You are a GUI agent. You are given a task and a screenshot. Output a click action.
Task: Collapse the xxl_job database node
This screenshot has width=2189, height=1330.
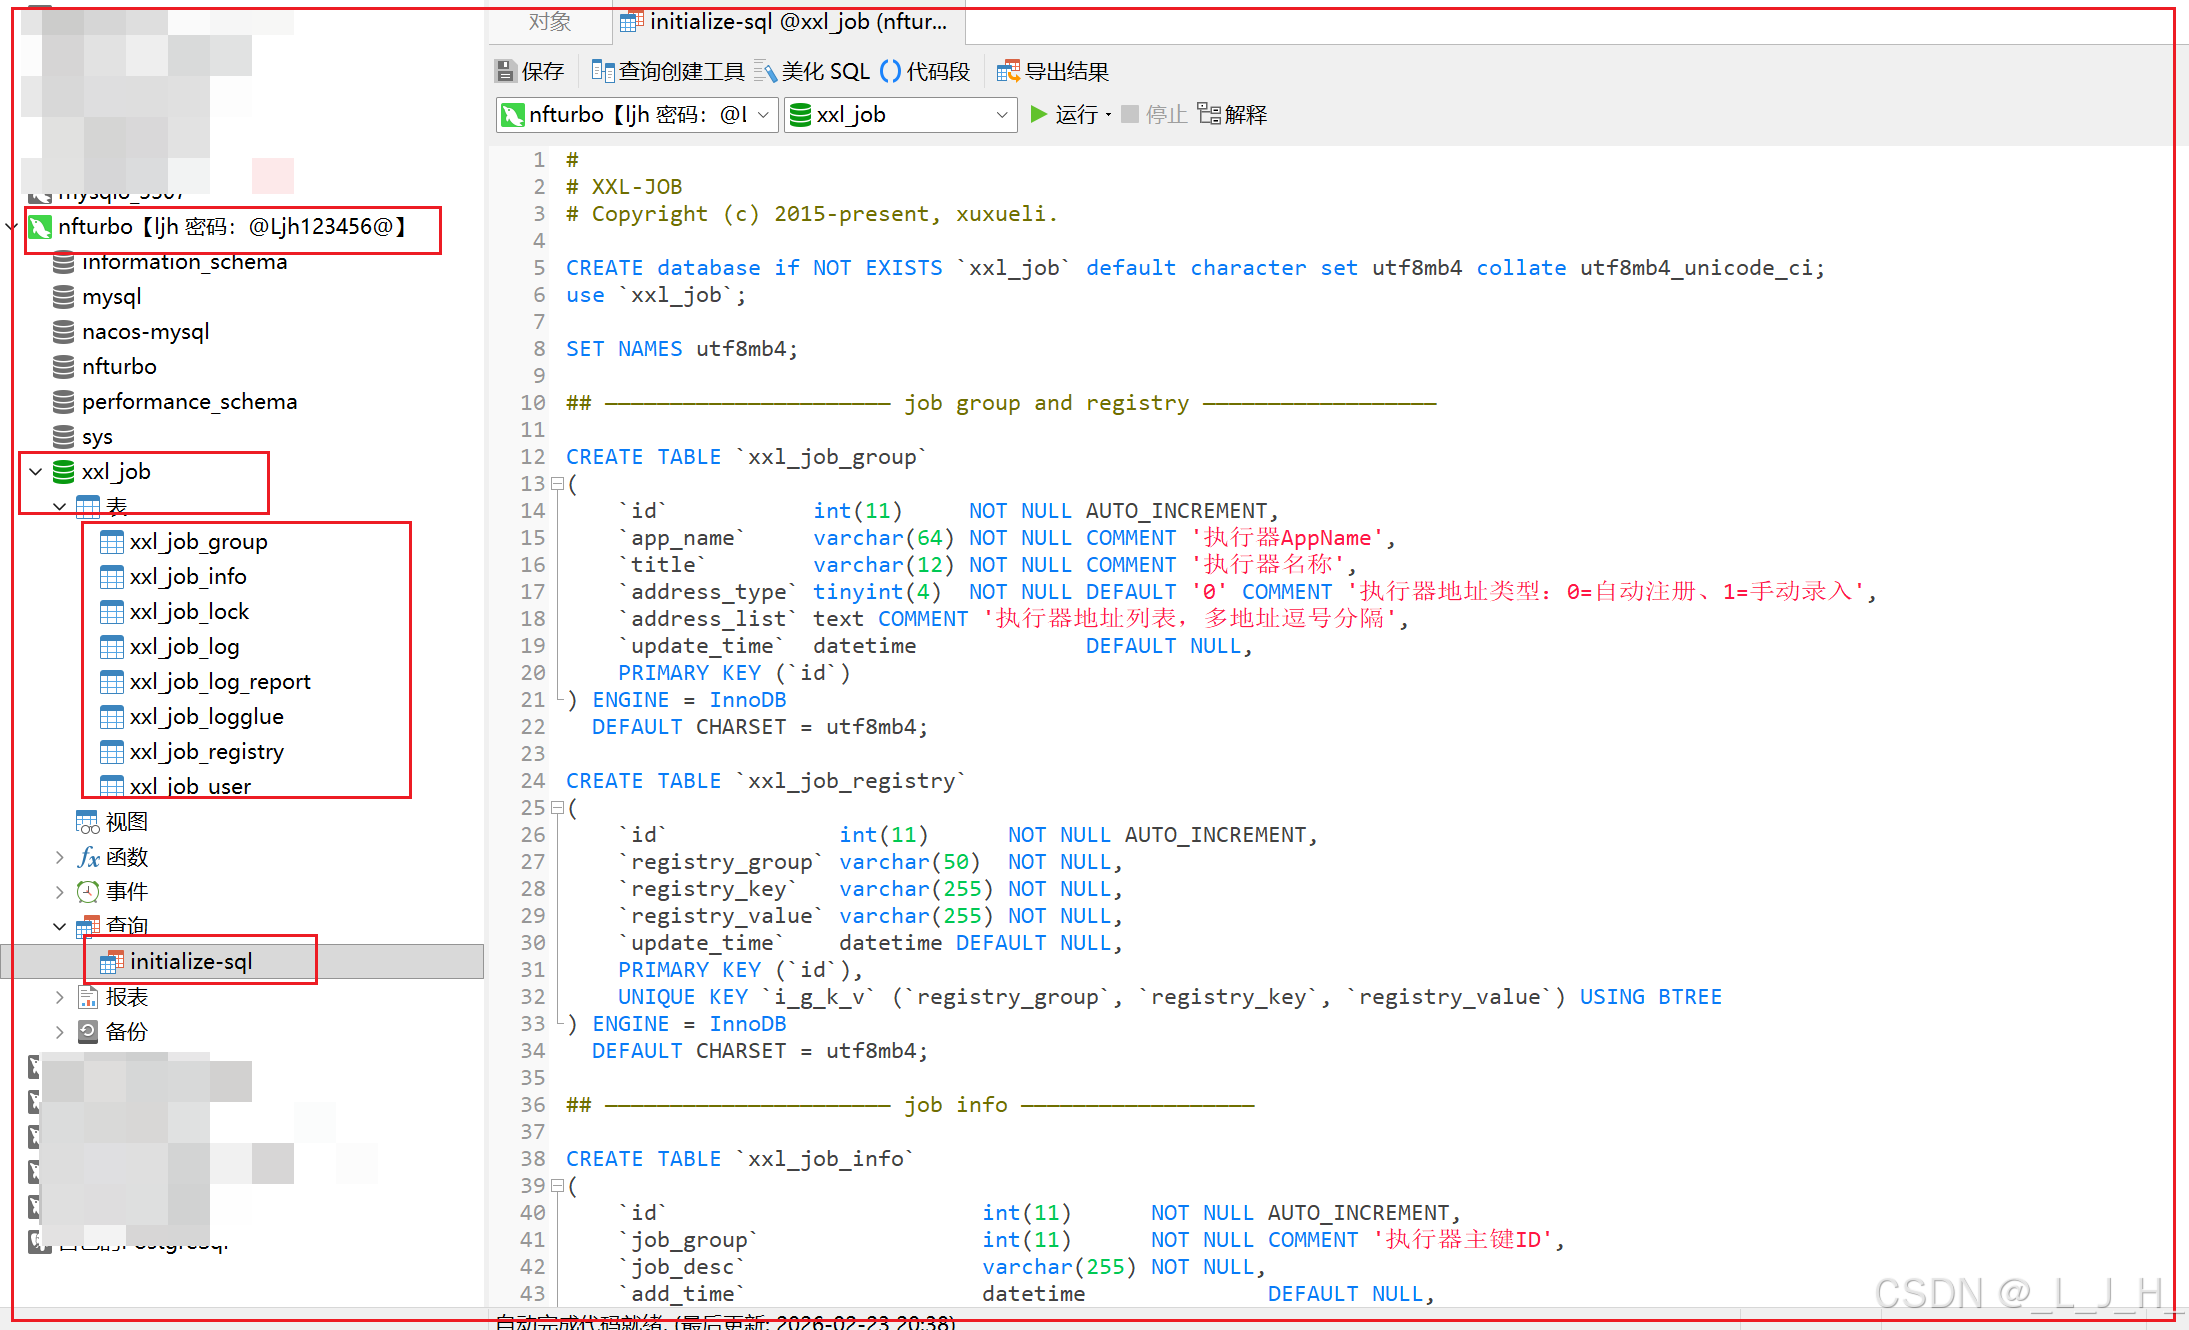(36, 471)
